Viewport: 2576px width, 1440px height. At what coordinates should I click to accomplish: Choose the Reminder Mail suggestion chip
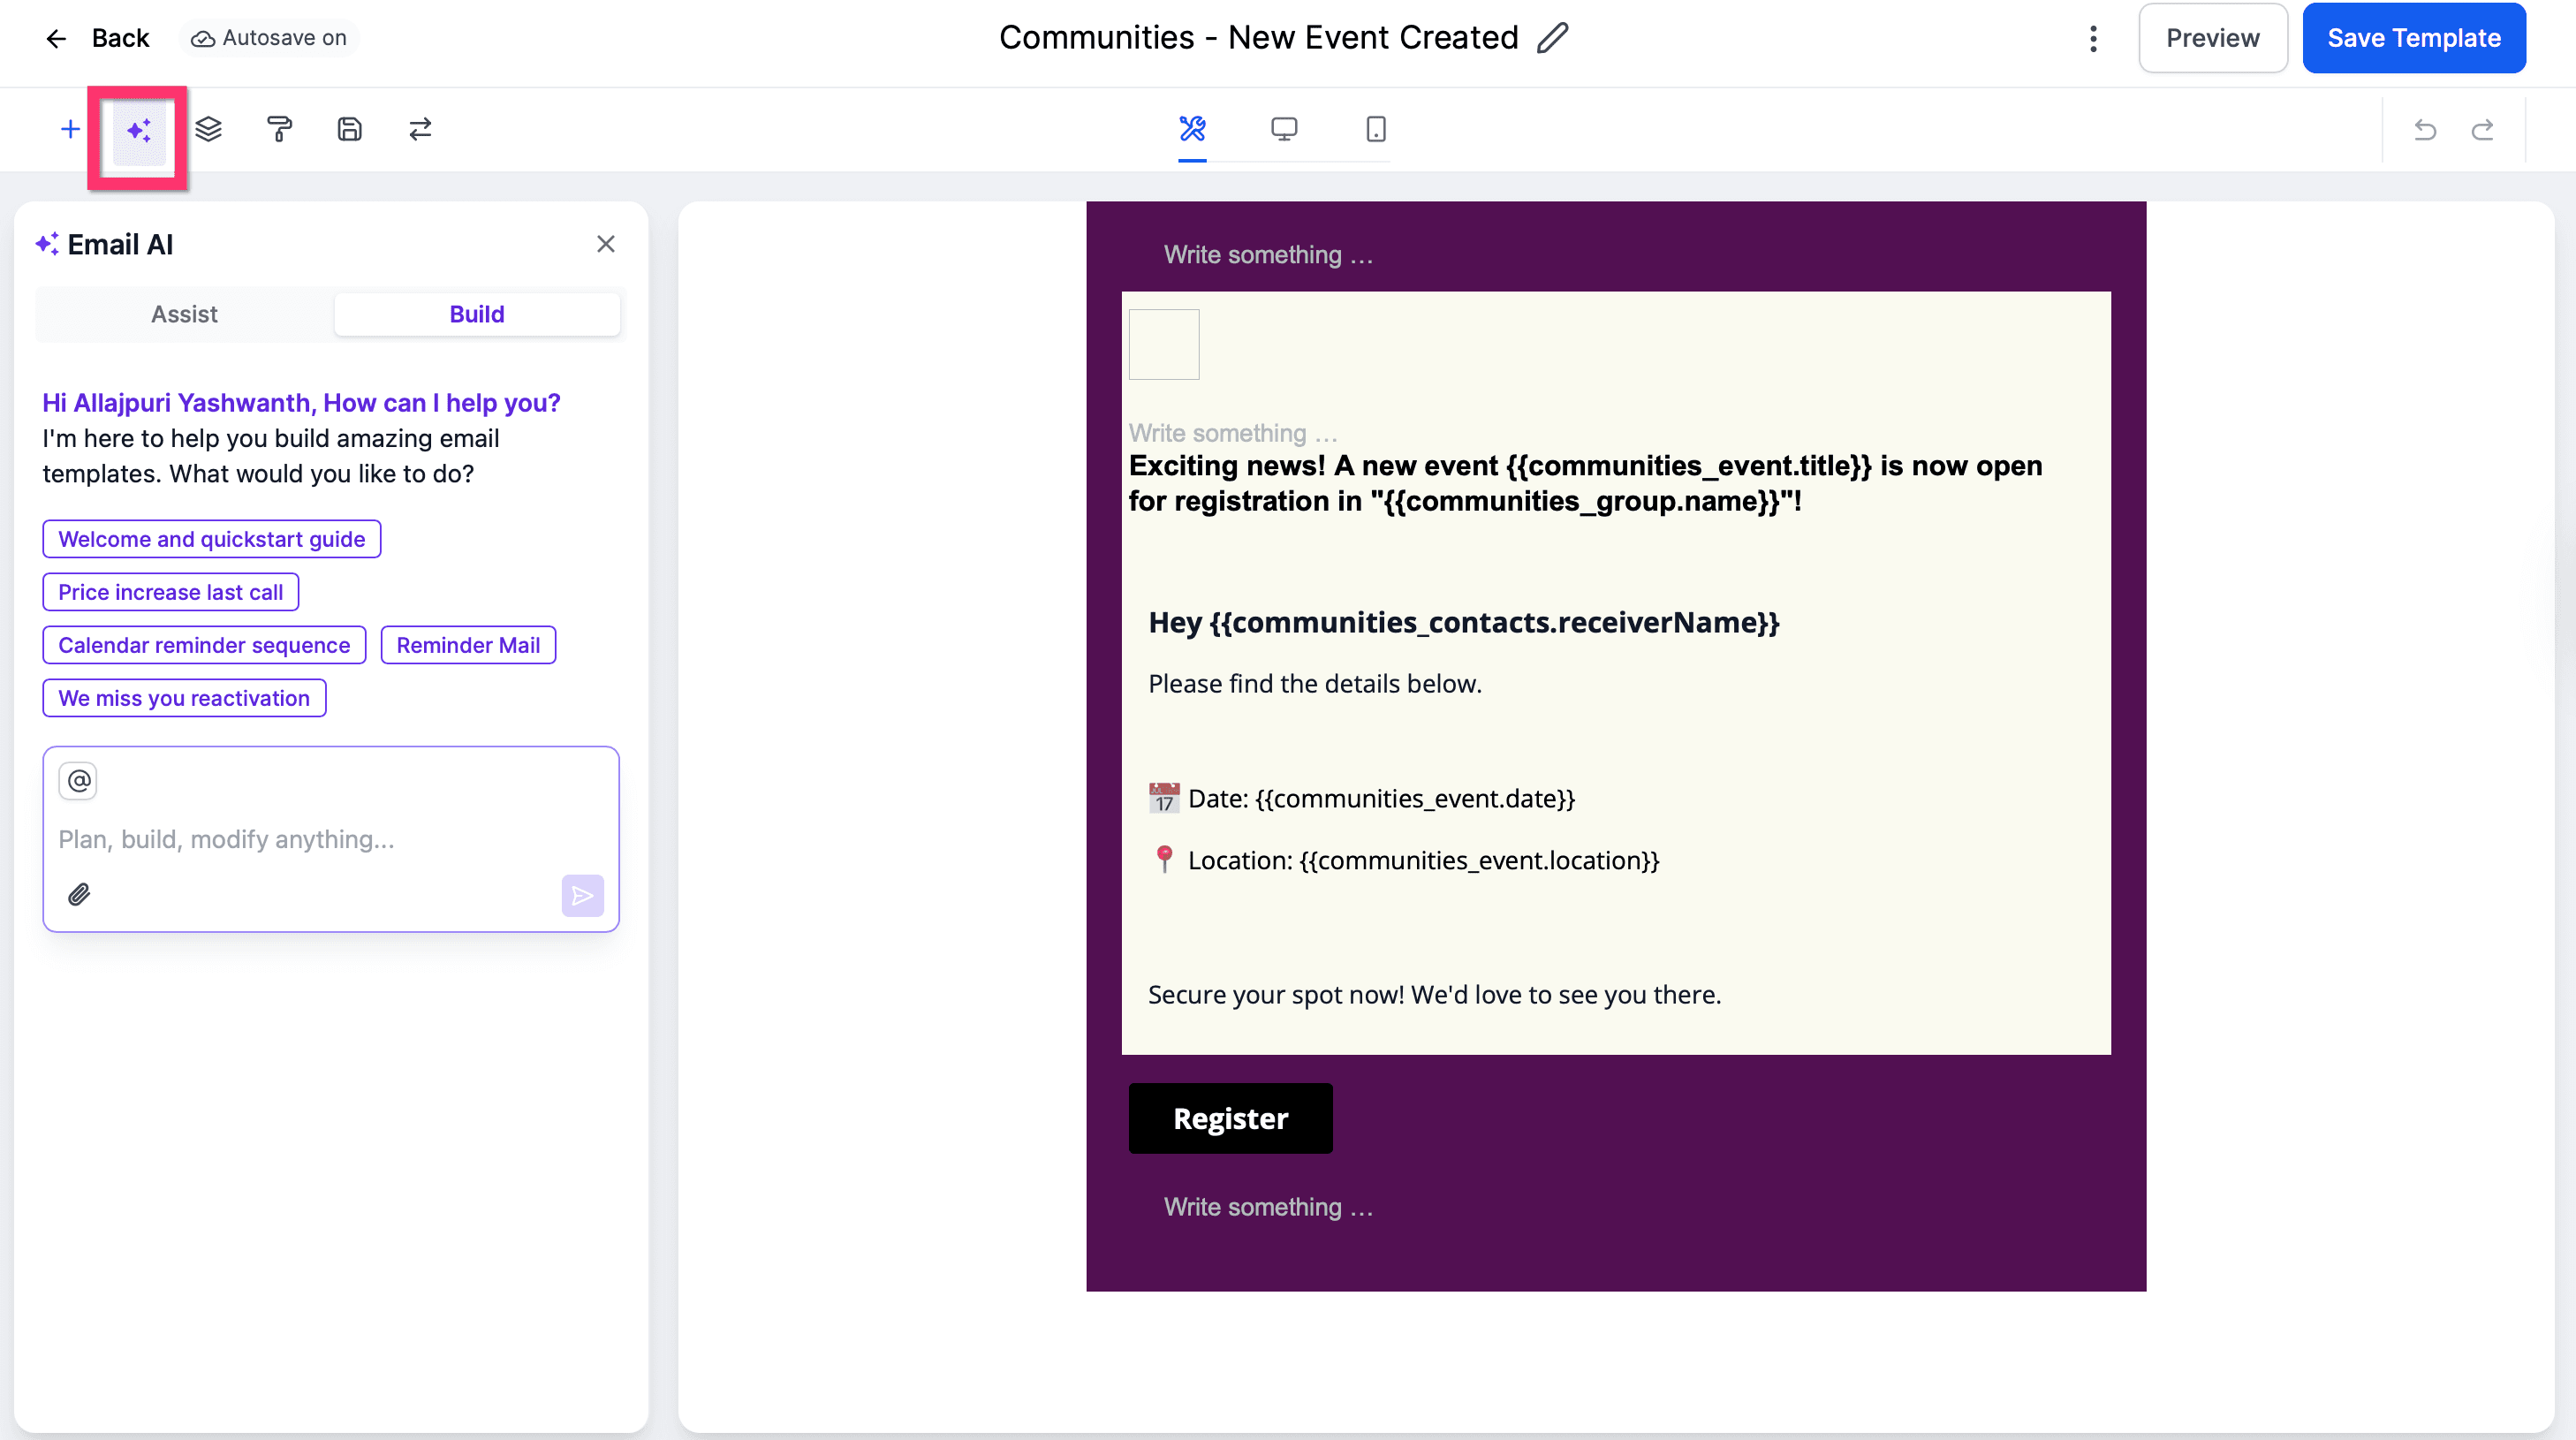468,645
